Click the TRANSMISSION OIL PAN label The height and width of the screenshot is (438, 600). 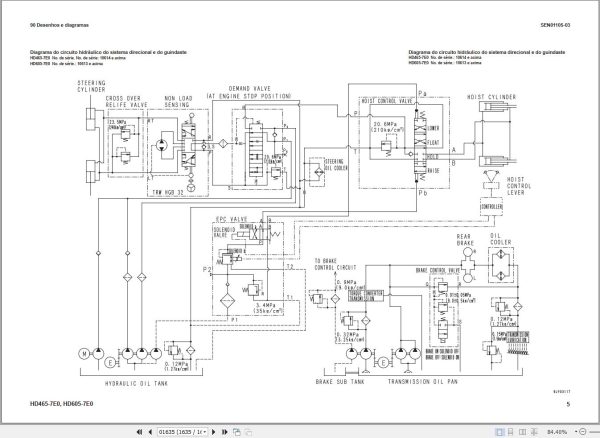[422, 381]
